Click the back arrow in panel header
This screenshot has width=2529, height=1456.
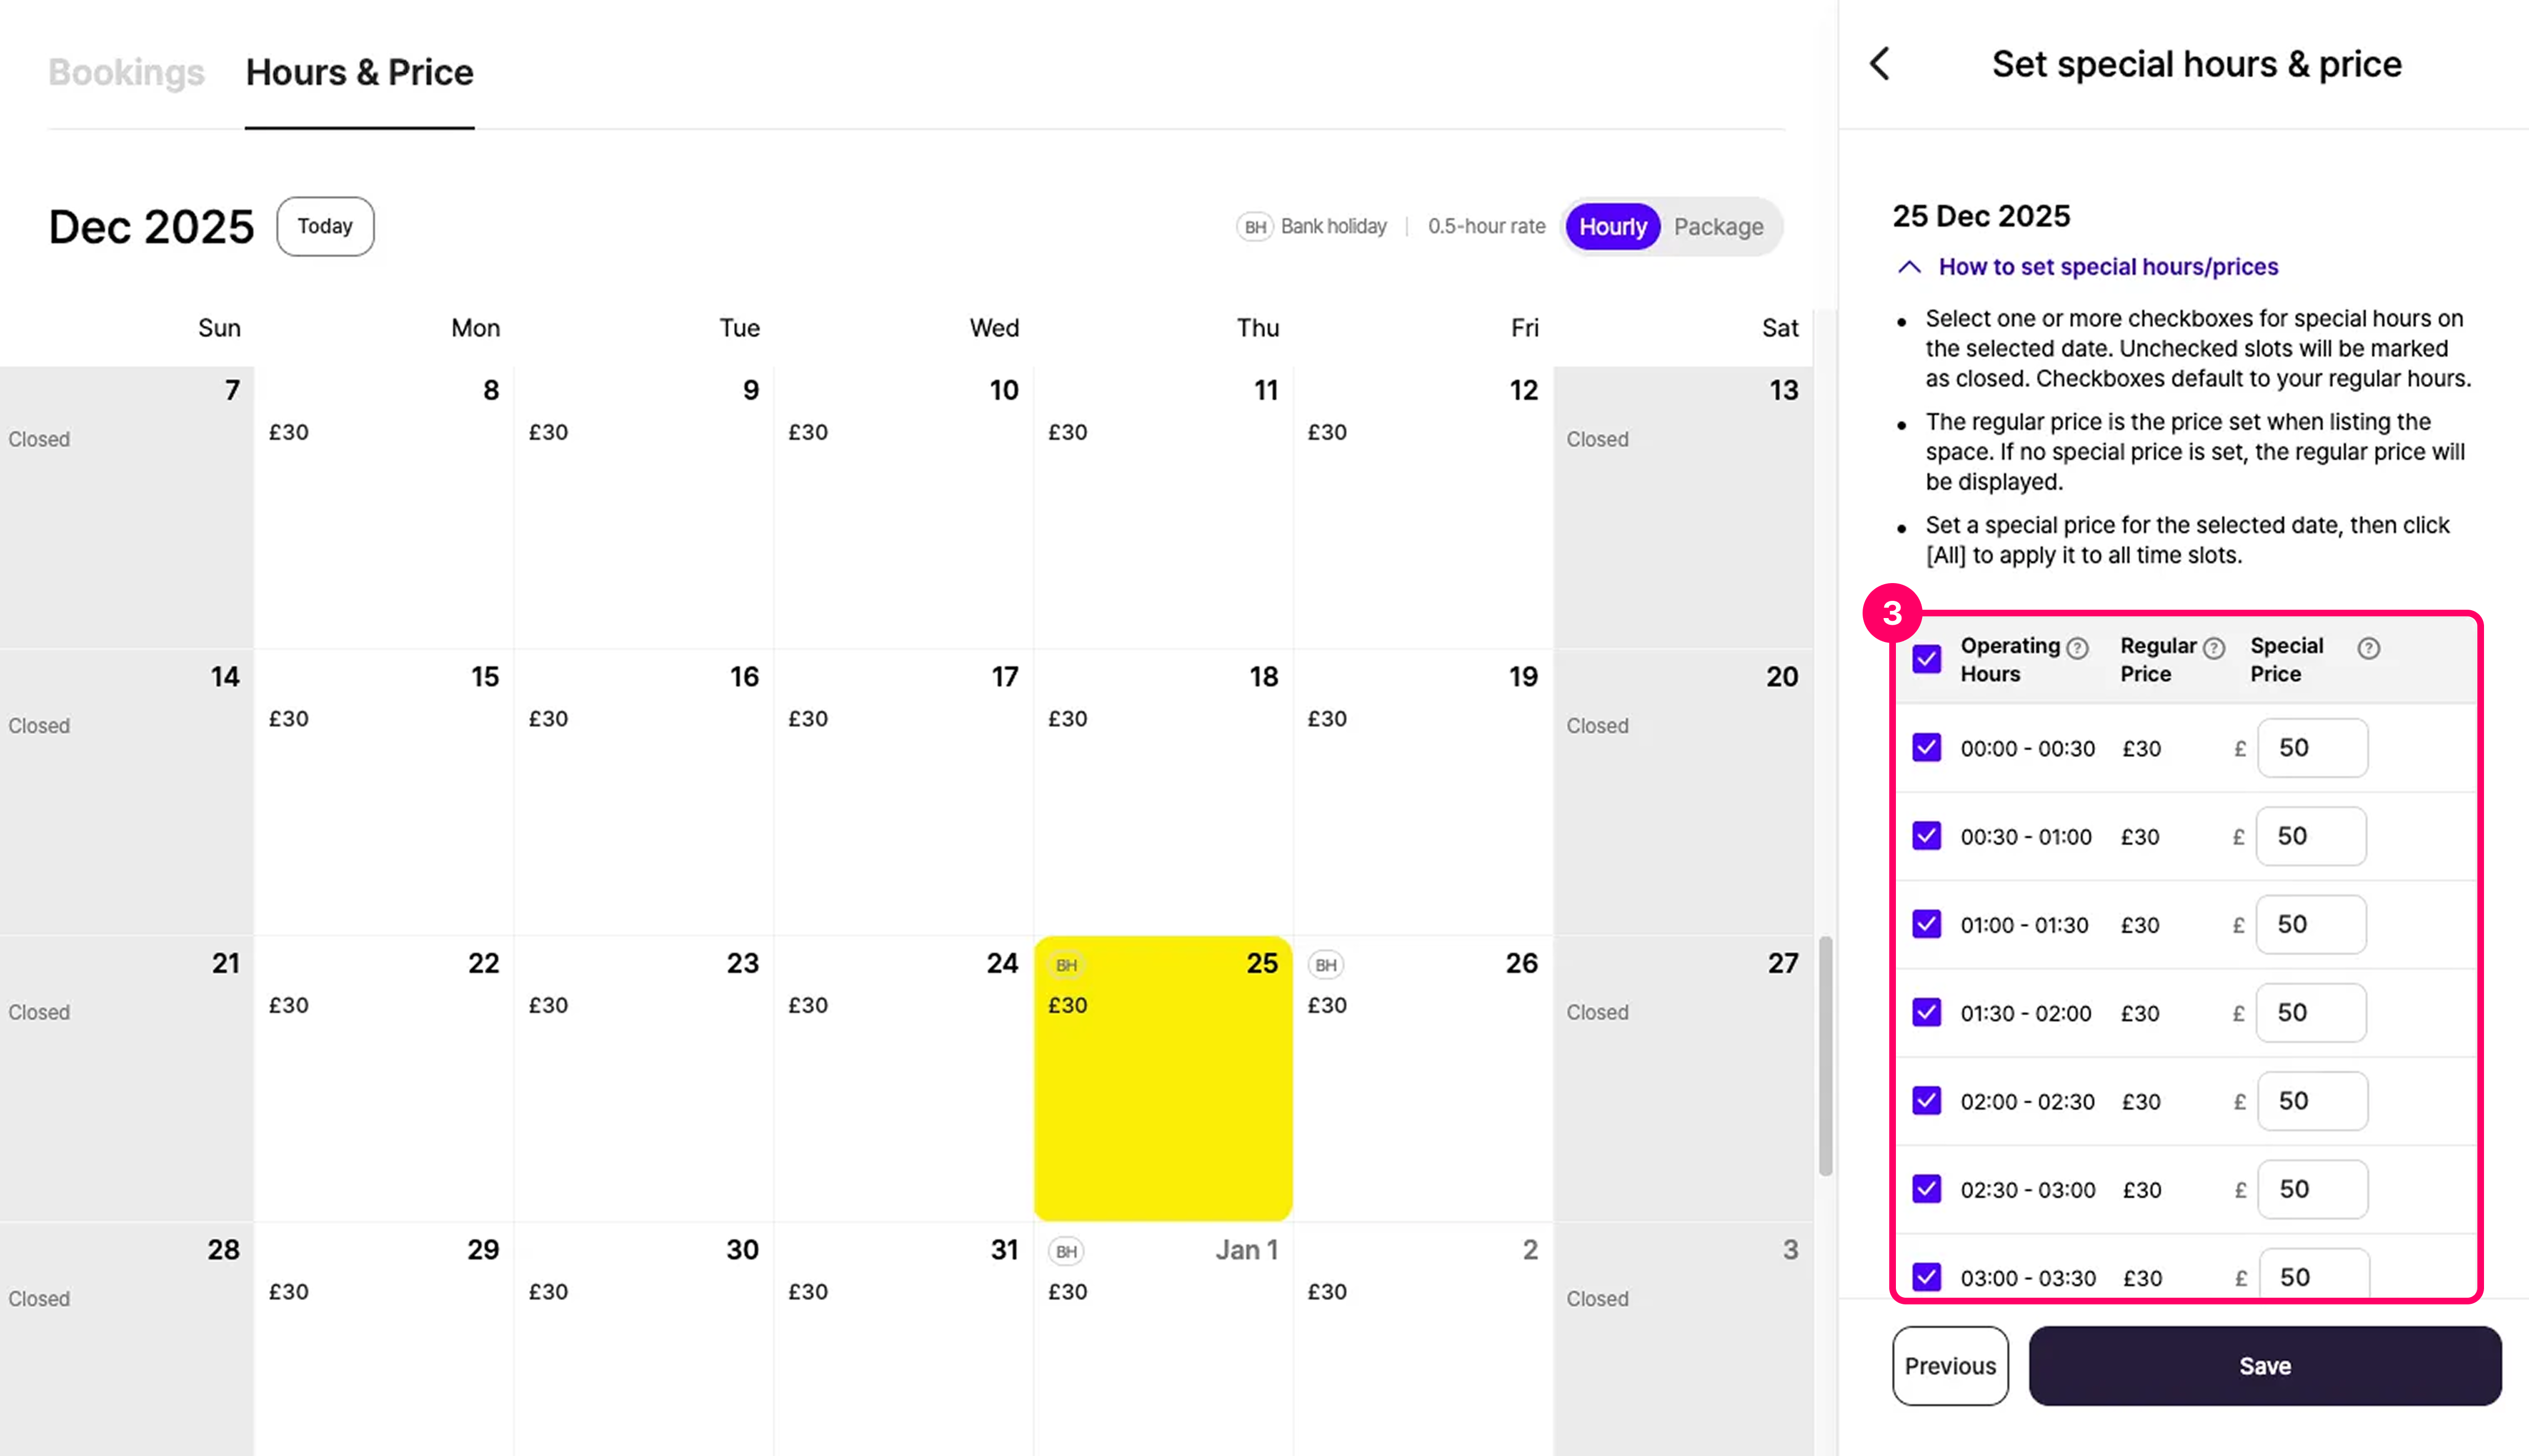pyautogui.click(x=1880, y=64)
